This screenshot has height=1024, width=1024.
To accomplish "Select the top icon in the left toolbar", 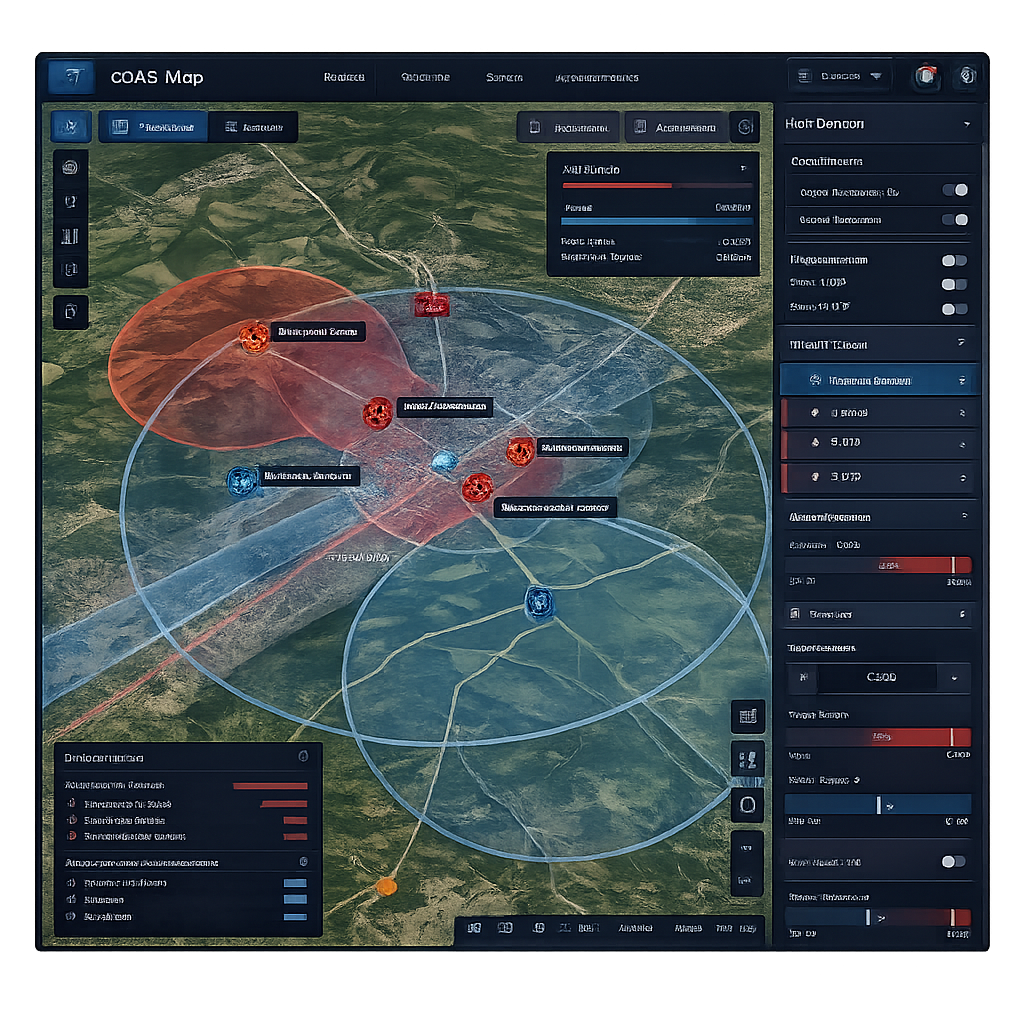I will pyautogui.click(x=70, y=167).
